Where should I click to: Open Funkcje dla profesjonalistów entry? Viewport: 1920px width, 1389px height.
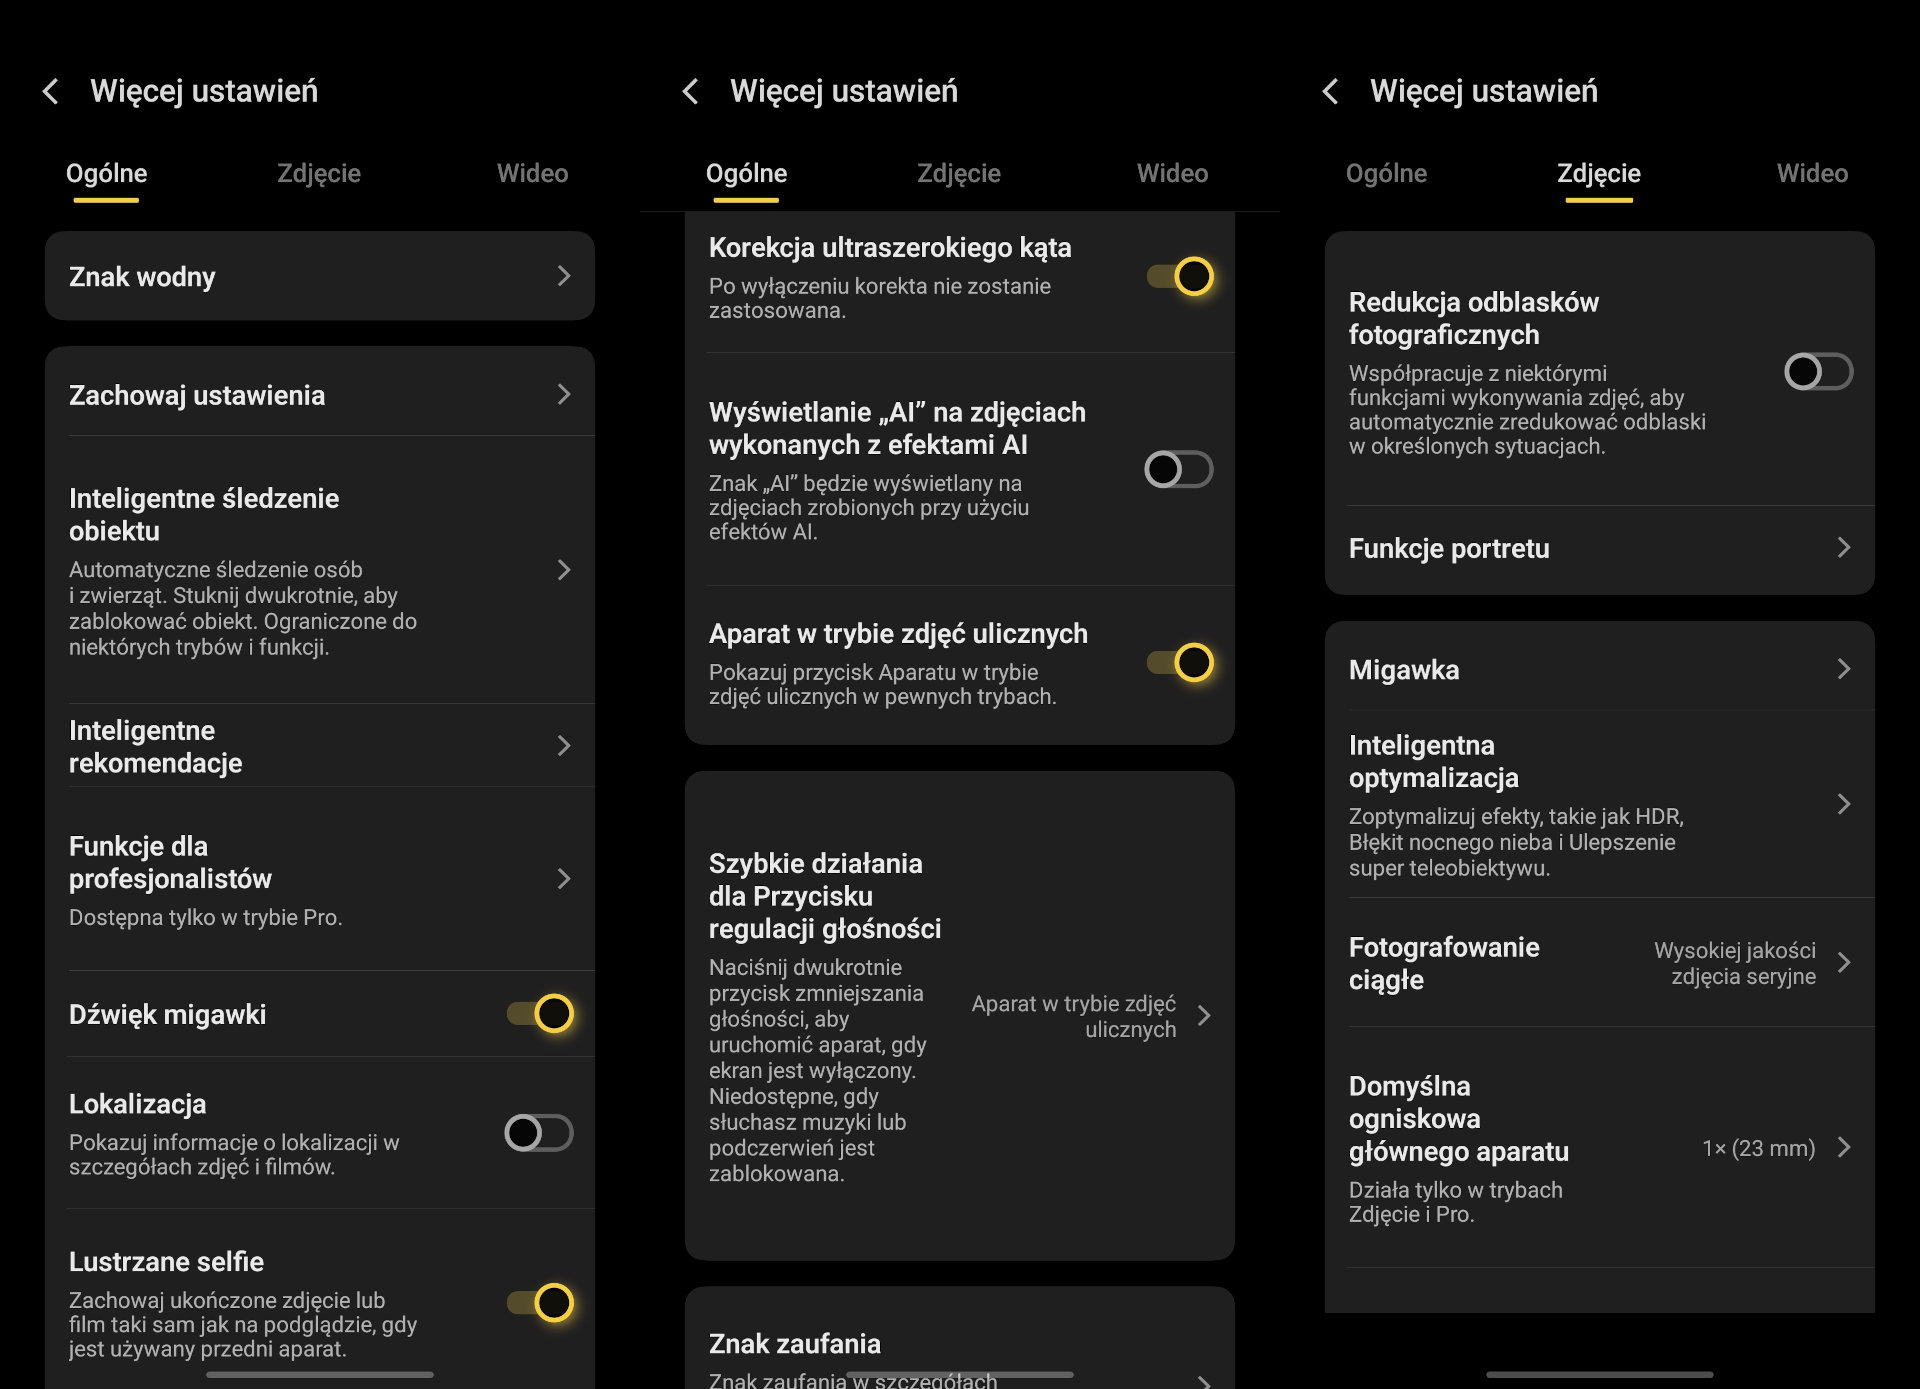(564, 879)
